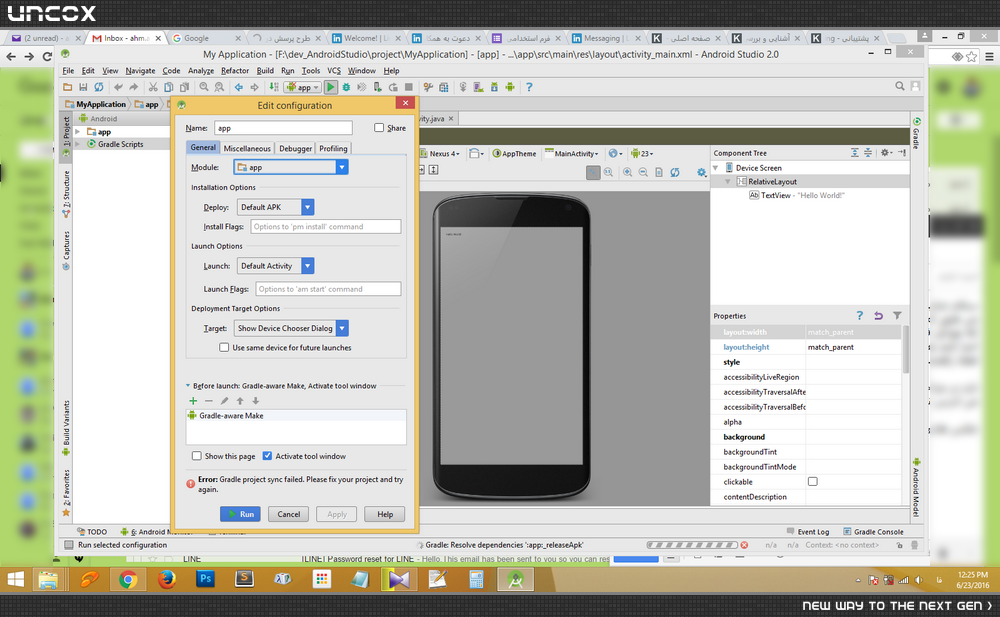Viewport: 1000px width, 617px height.
Task: Toggle the clickable property checkbox
Action: click(812, 482)
